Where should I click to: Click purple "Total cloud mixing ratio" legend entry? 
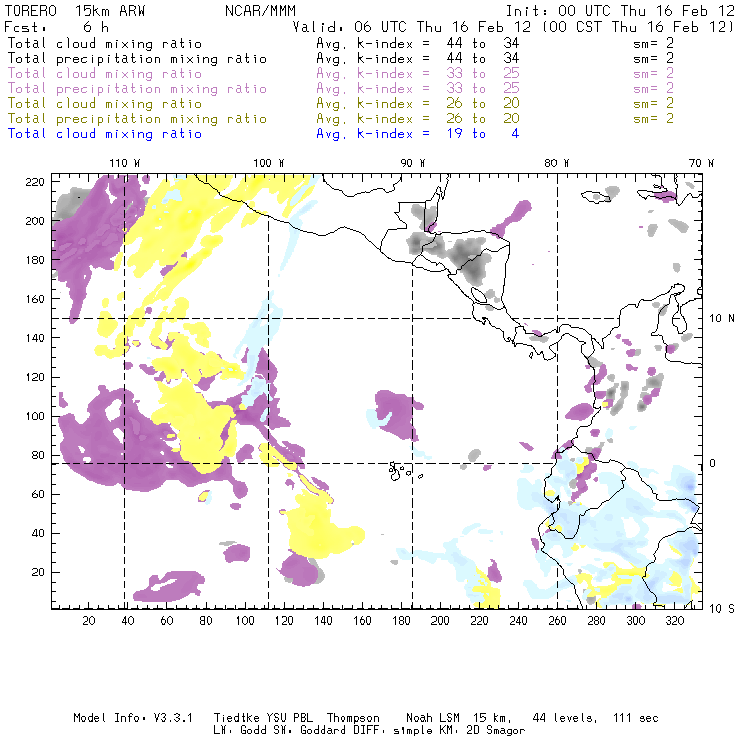click(105, 74)
